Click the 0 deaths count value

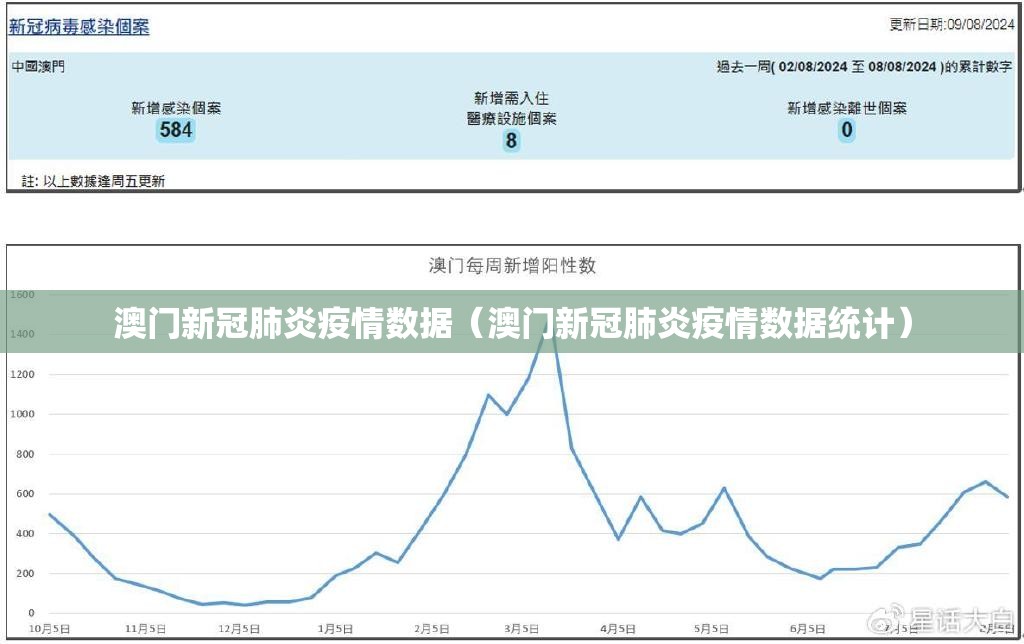click(x=847, y=130)
